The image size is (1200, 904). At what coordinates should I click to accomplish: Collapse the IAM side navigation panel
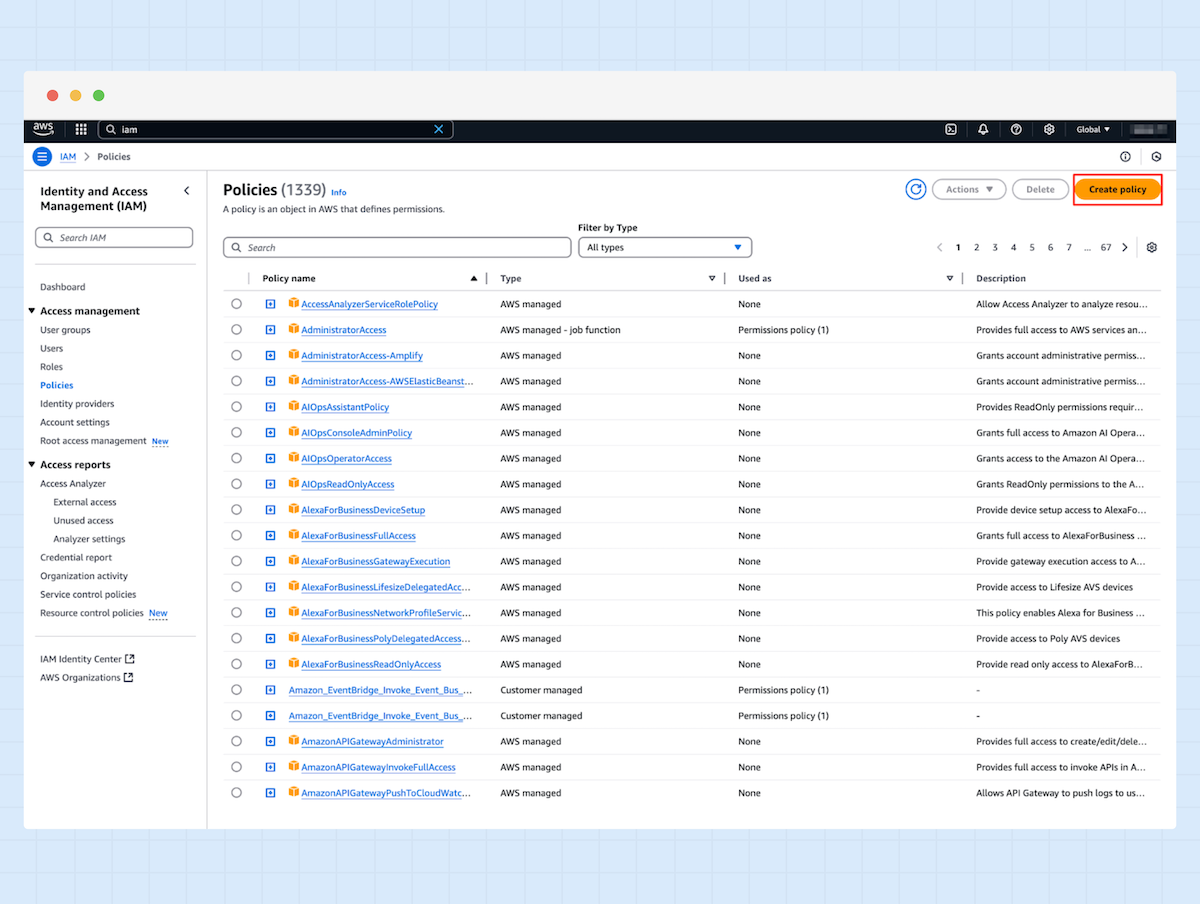(x=186, y=191)
